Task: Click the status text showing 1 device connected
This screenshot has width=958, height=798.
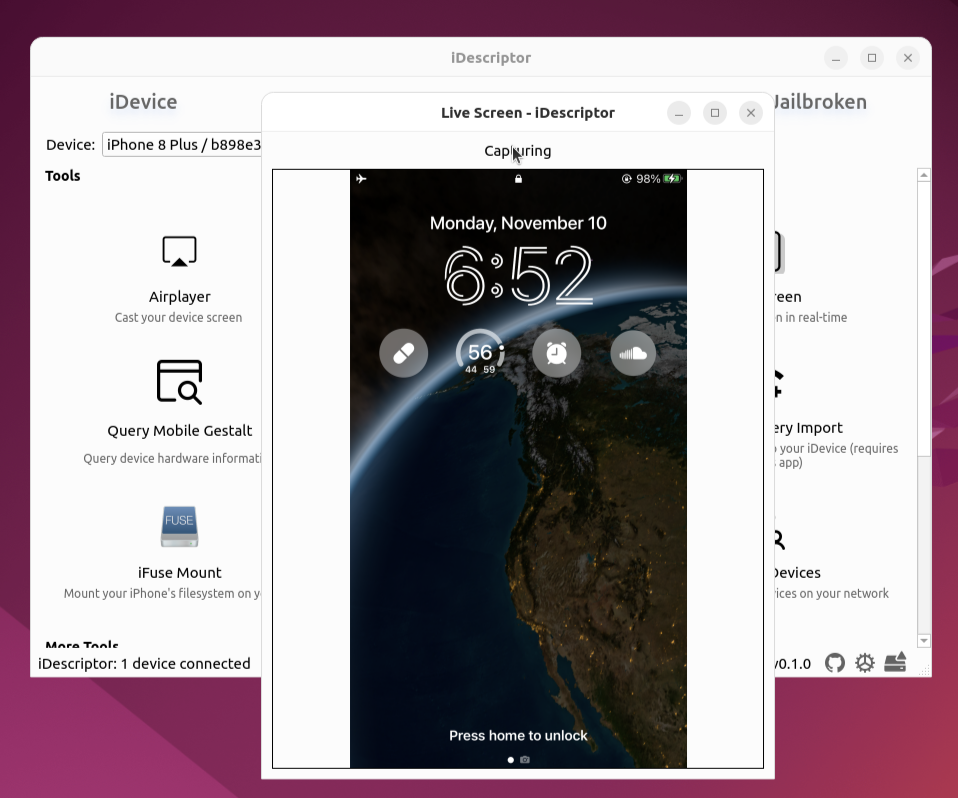Action: (143, 663)
